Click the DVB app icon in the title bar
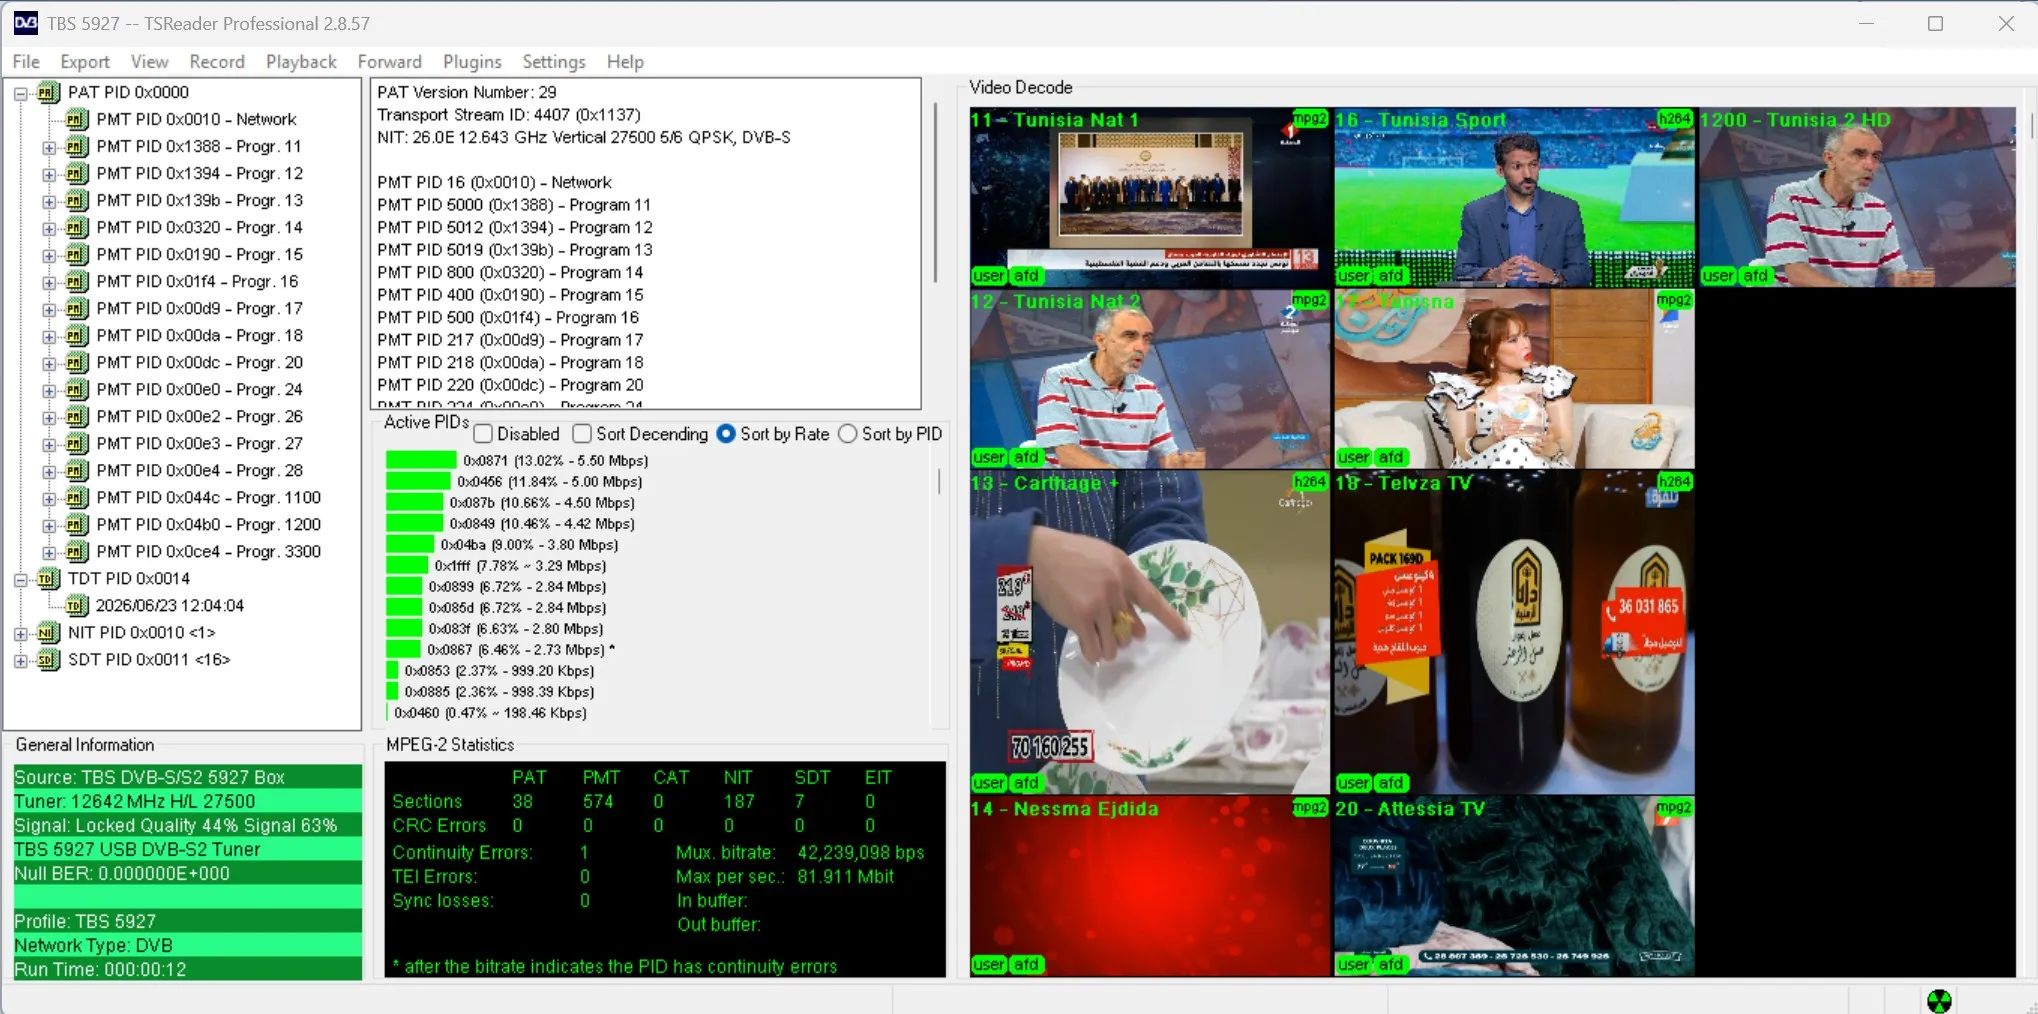The width and height of the screenshot is (2038, 1014). (x=26, y=23)
